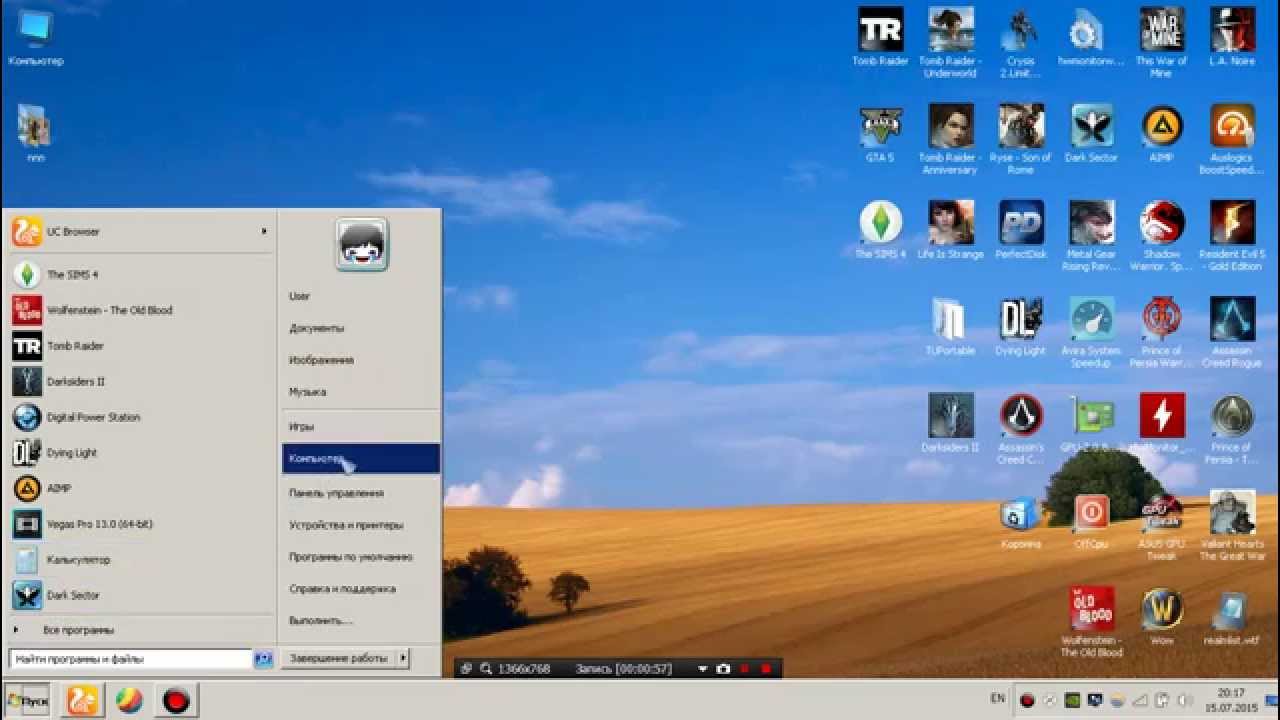
Task: Click the magnifier icon in recorder bar
Action: pos(486,669)
